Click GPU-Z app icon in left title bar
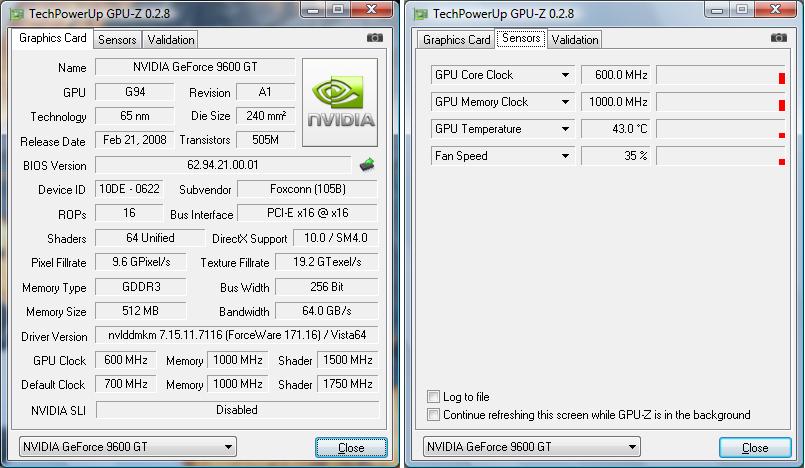Viewport: 805px width, 468px height. (x=17, y=14)
